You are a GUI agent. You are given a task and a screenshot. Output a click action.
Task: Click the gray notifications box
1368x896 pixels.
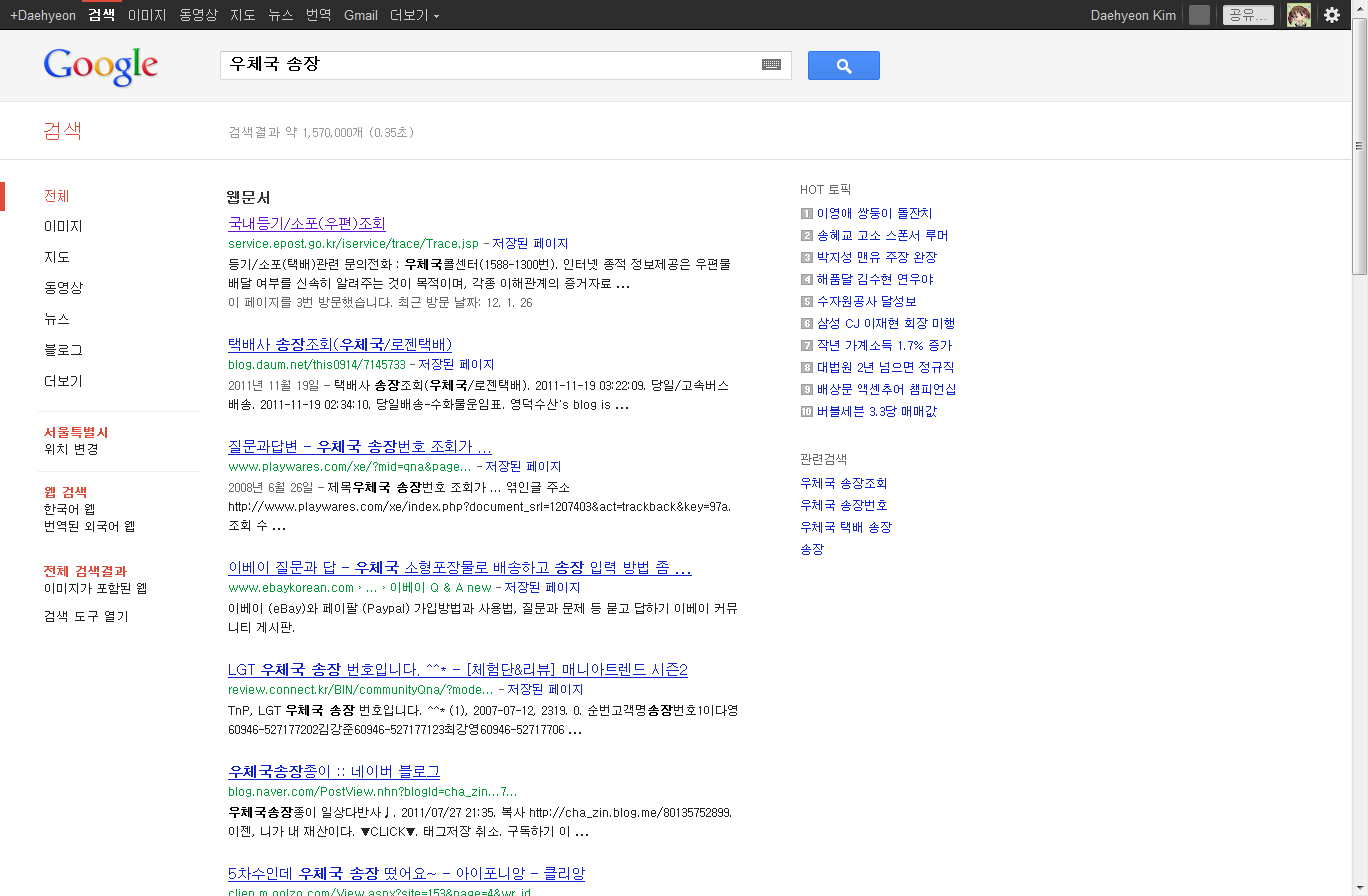click(x=1199, y=15)
